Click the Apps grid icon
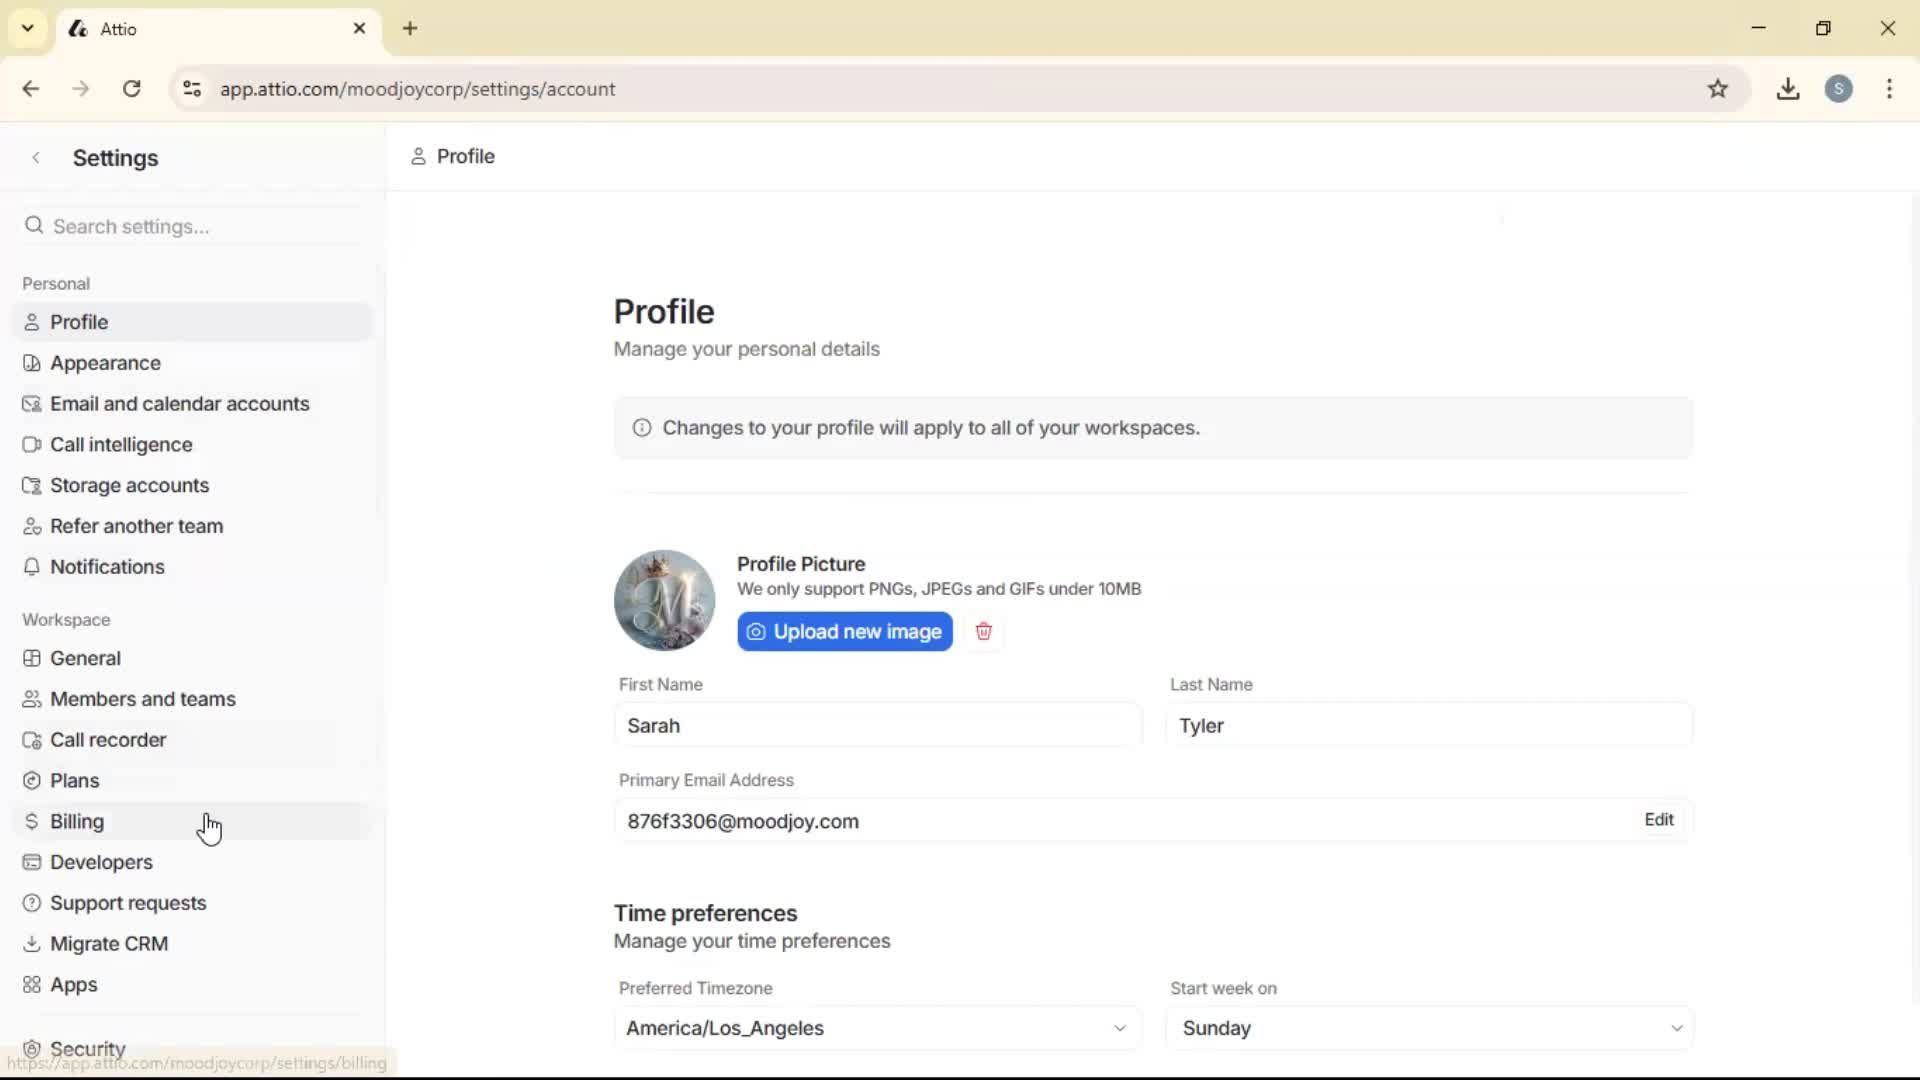1920x1080 pixels. pyautogui.click(x=32, y=985)
